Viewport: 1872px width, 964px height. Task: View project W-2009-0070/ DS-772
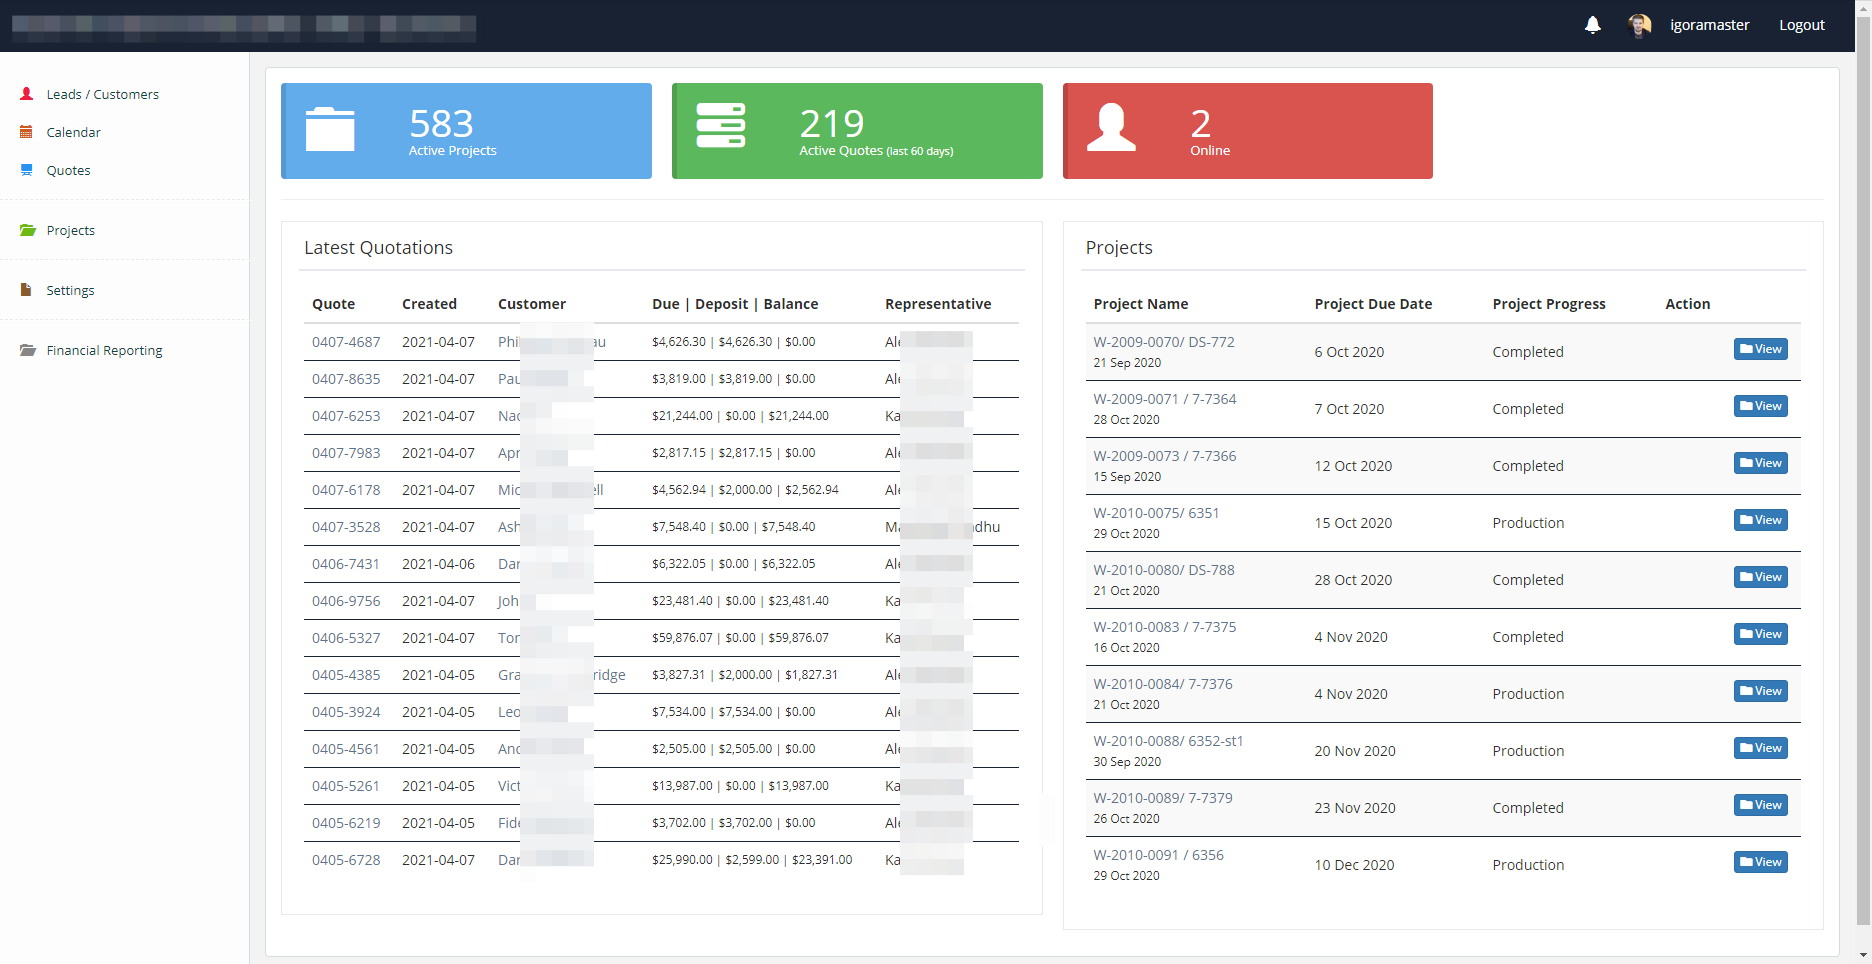point(1760,349)
